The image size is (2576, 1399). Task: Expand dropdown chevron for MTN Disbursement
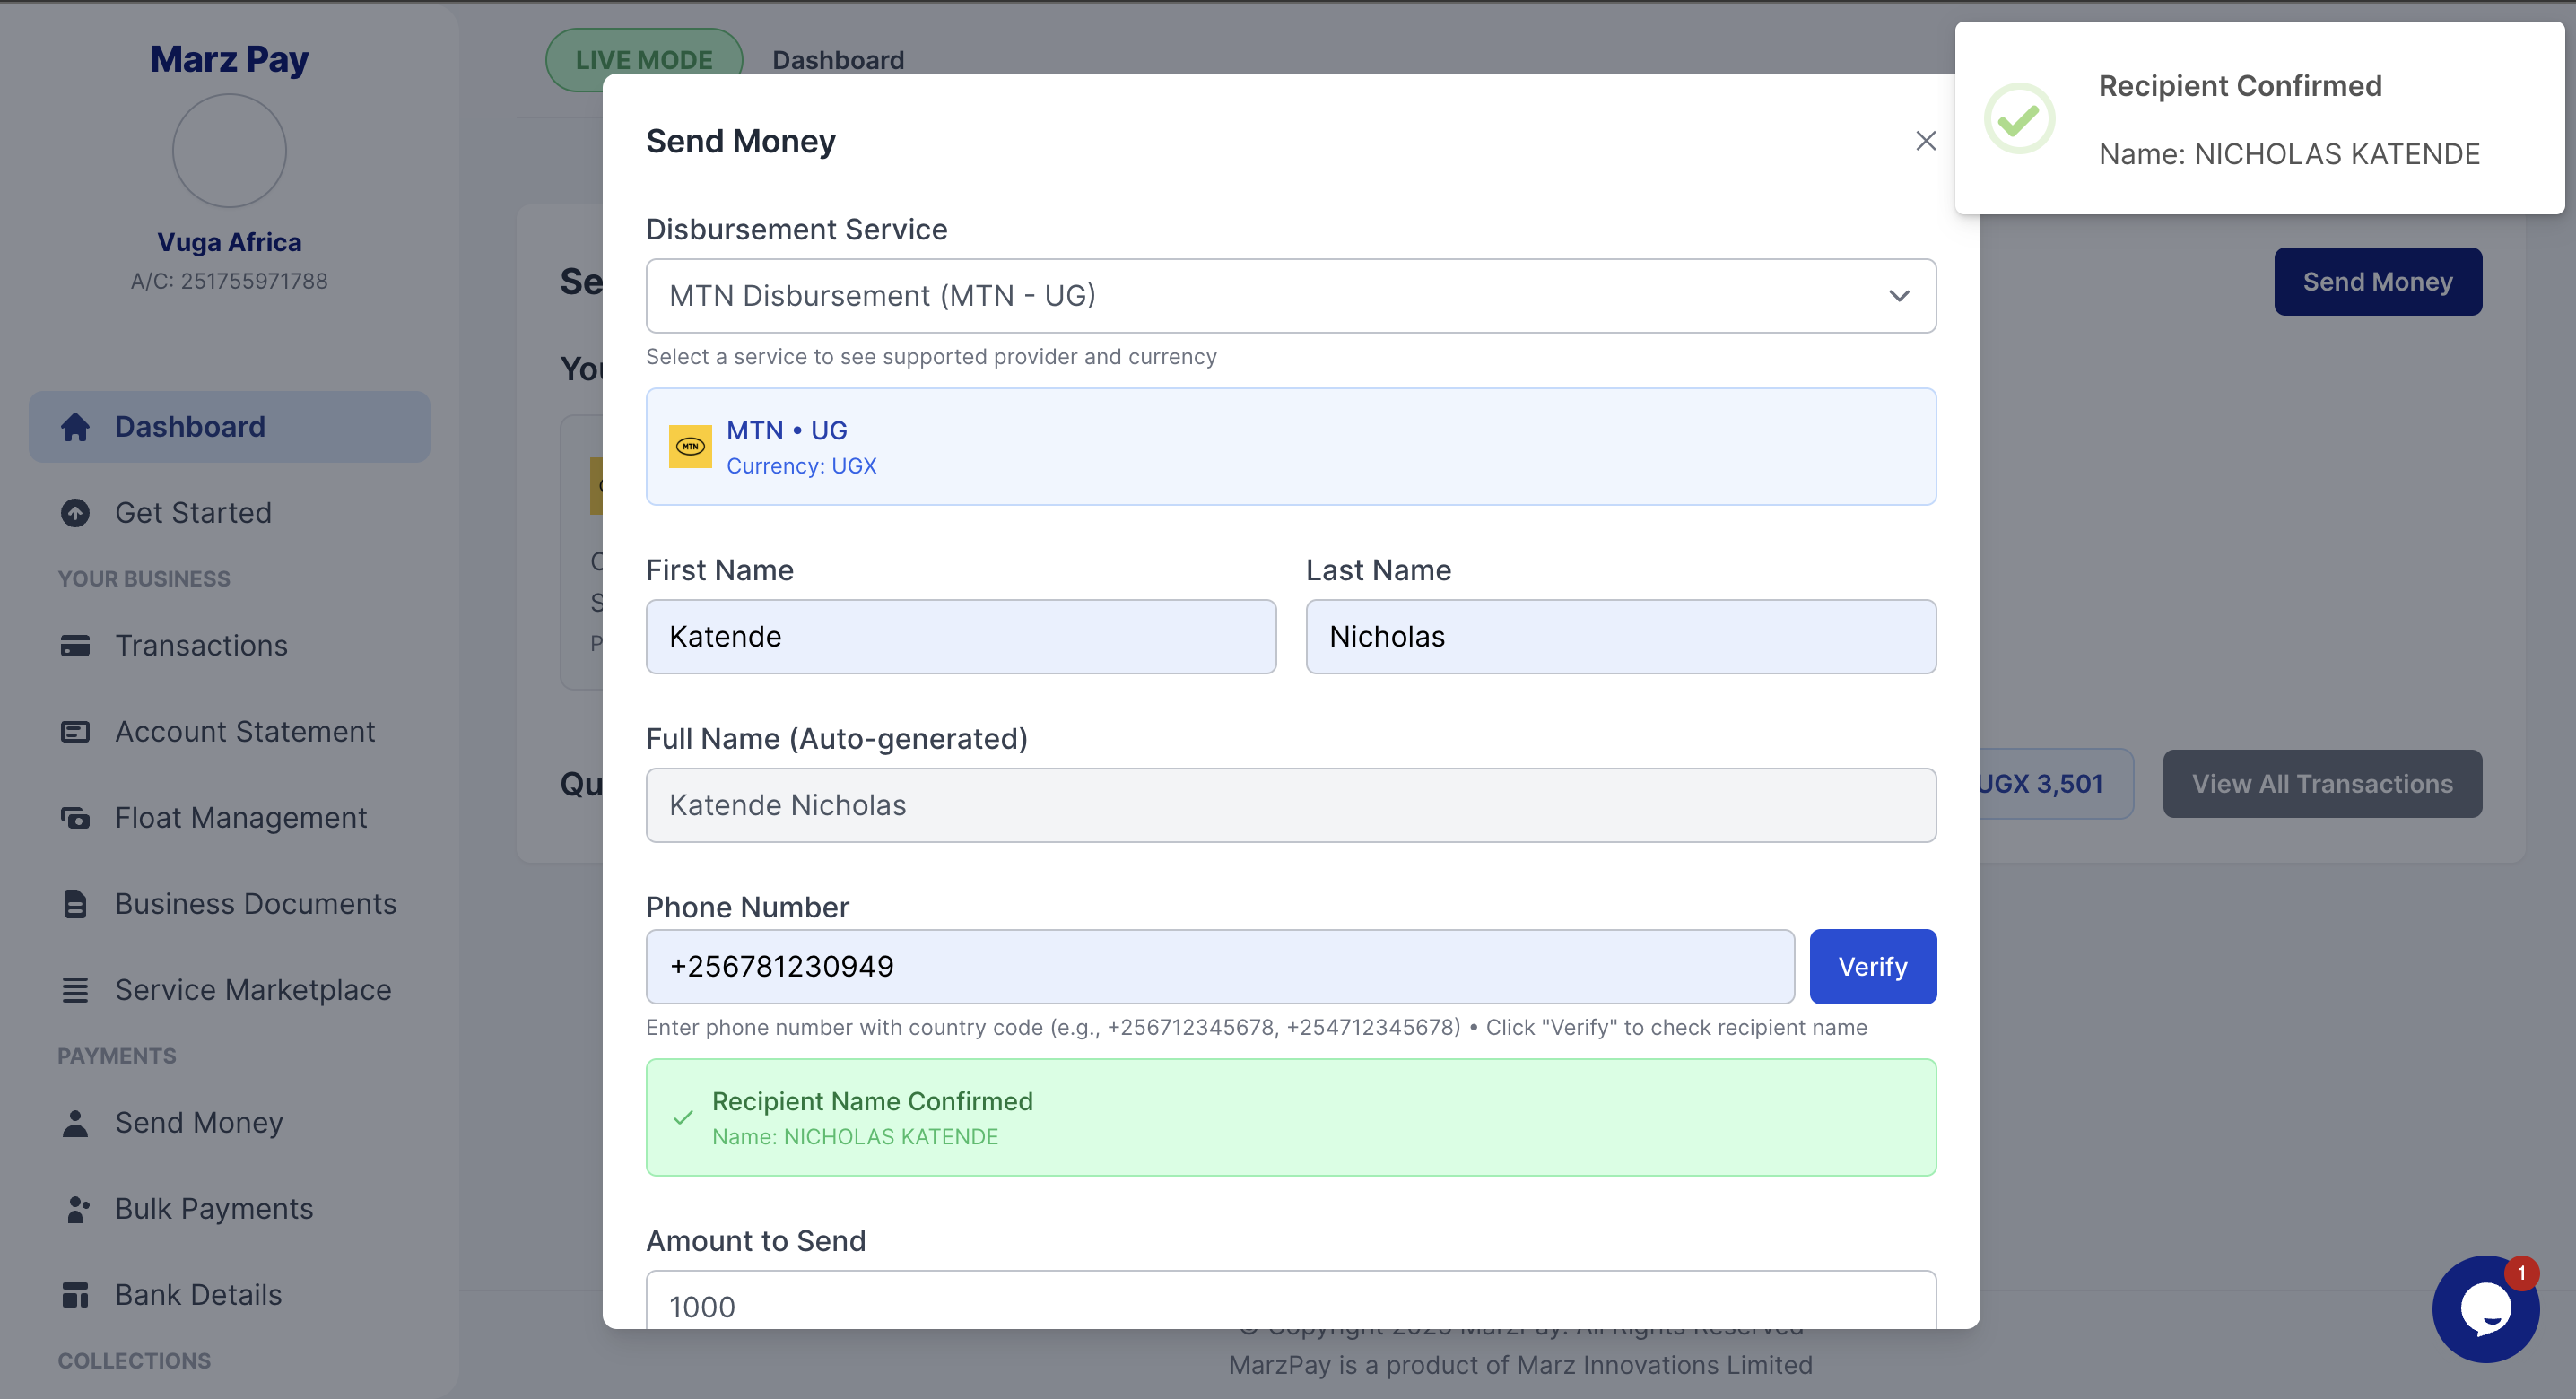click(x=1899, y=296)
